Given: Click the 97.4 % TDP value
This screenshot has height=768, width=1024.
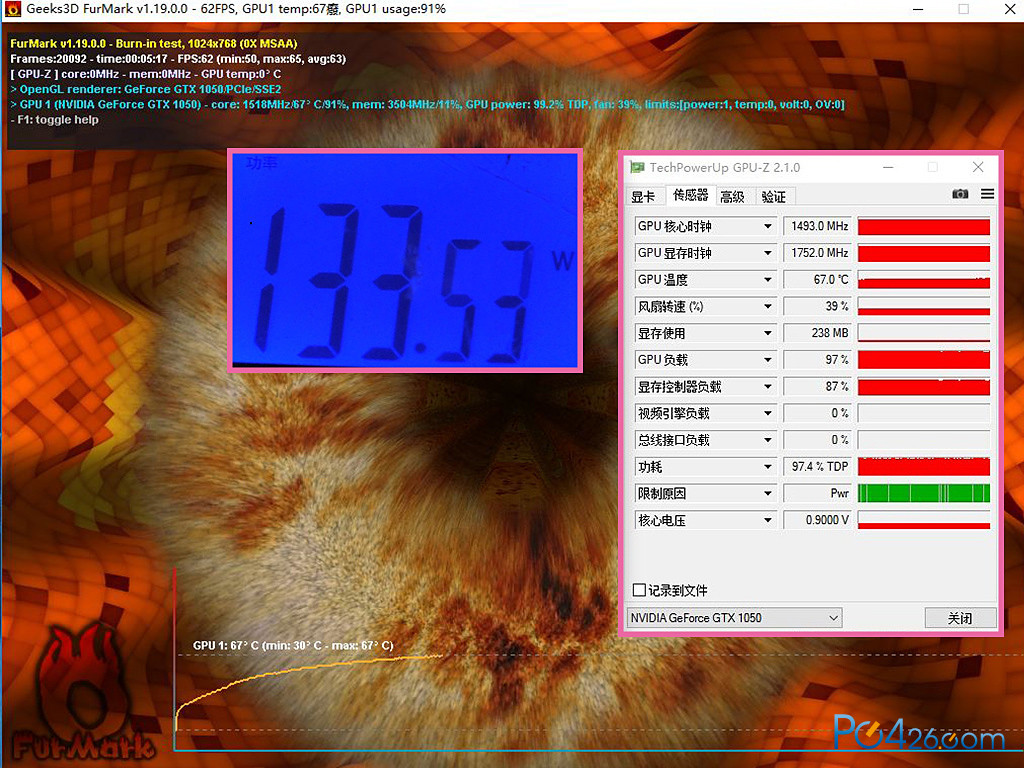Looking at the screenshot, I should point(818,468).
